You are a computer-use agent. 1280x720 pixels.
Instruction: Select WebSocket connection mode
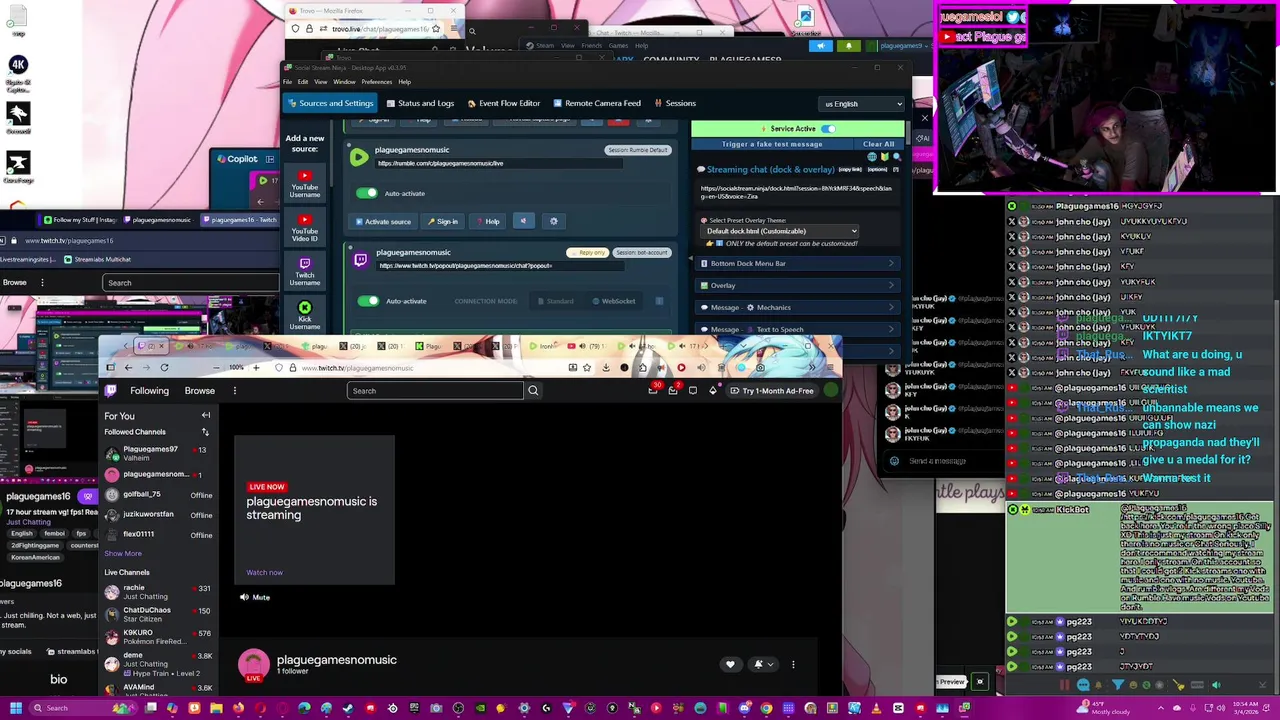[x=614, y=301]
